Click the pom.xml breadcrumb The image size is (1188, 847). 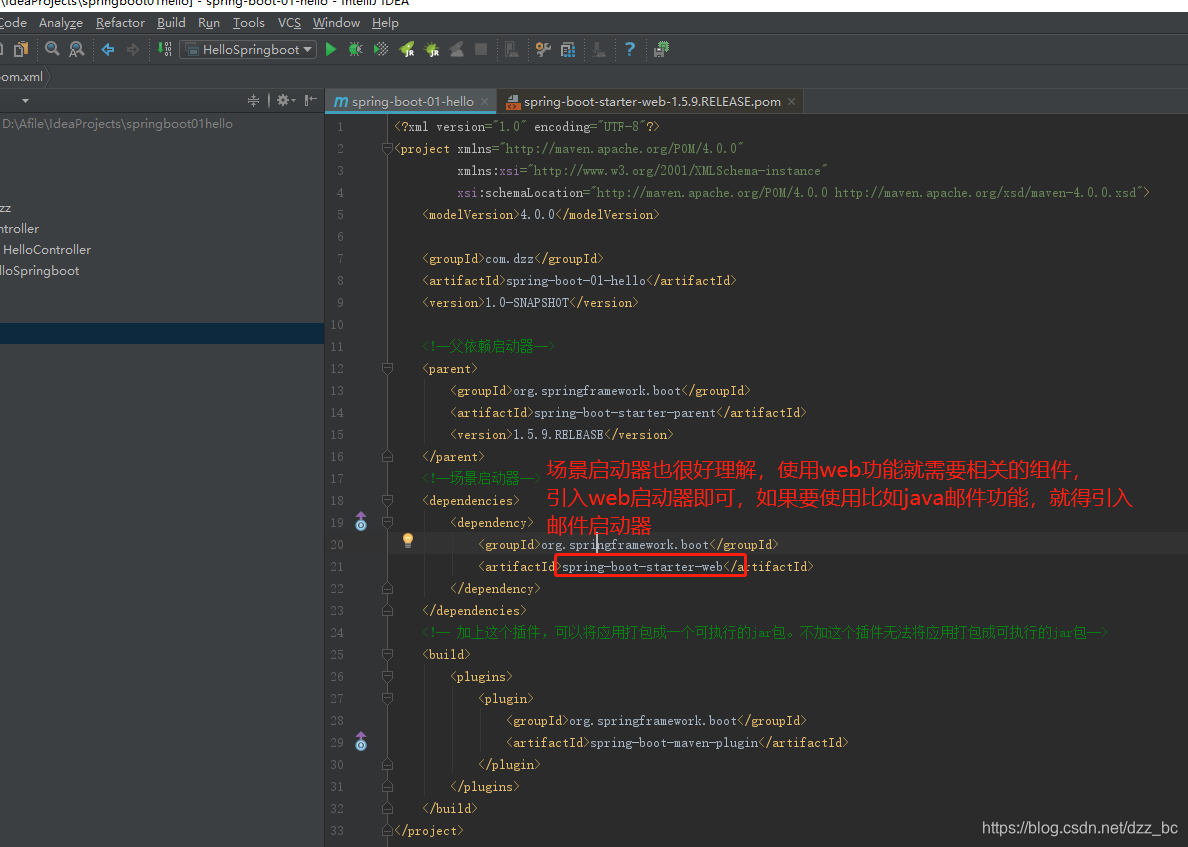point(21,77)
